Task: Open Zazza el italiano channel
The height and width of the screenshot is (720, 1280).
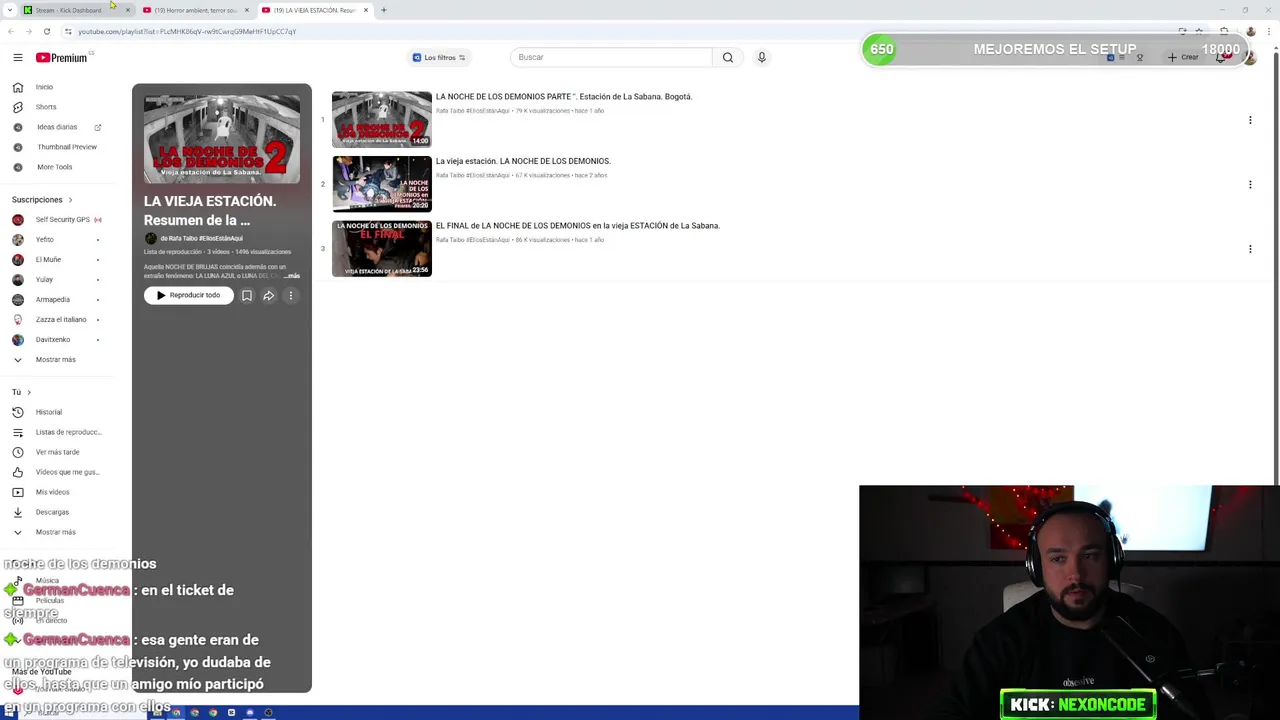Action: (x=61, y=319)
